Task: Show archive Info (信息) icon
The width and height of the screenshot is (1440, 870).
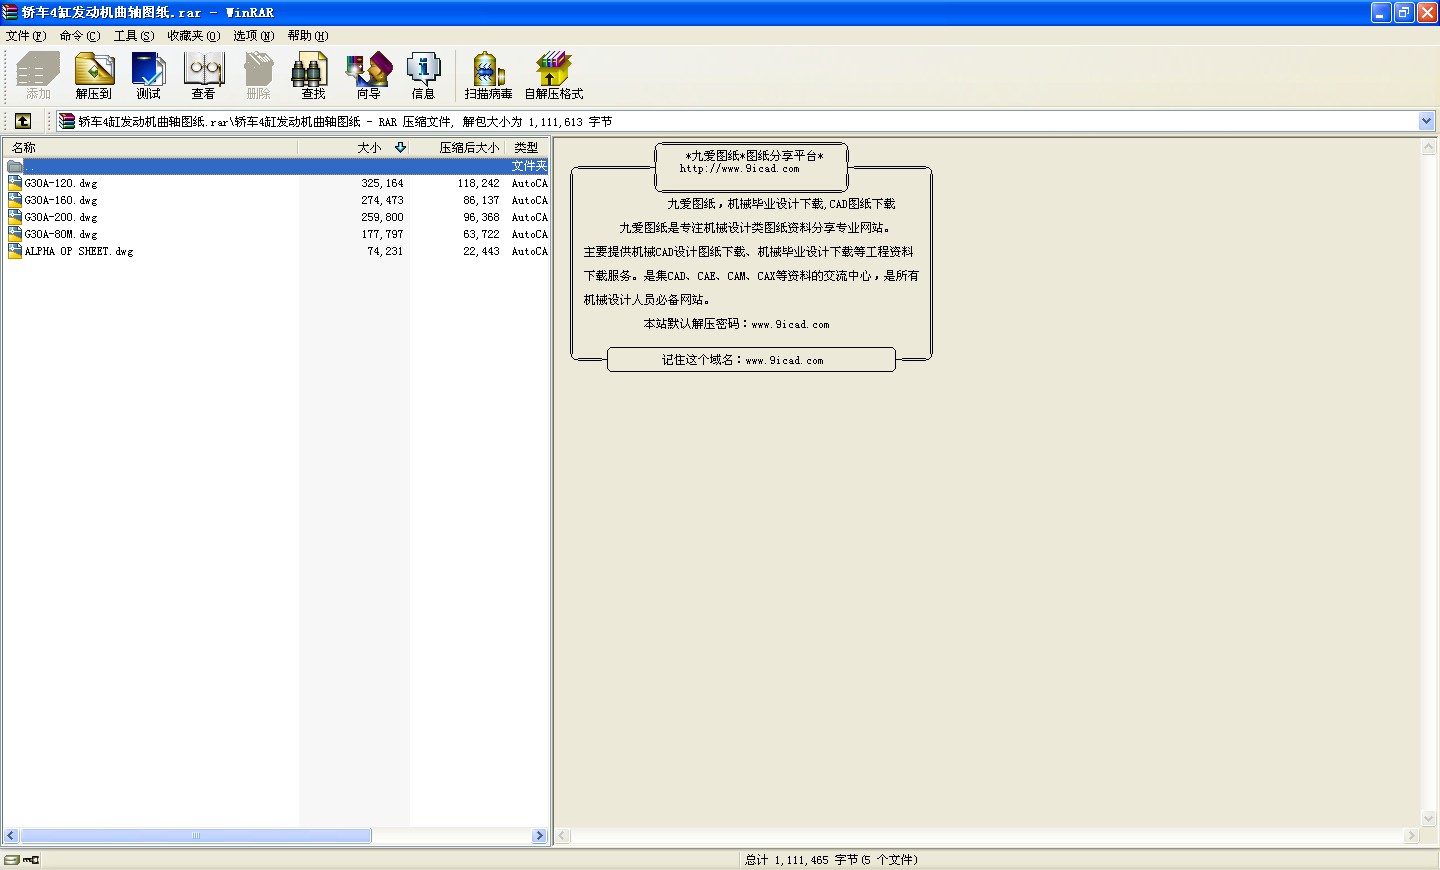Action: click(423, 76)
